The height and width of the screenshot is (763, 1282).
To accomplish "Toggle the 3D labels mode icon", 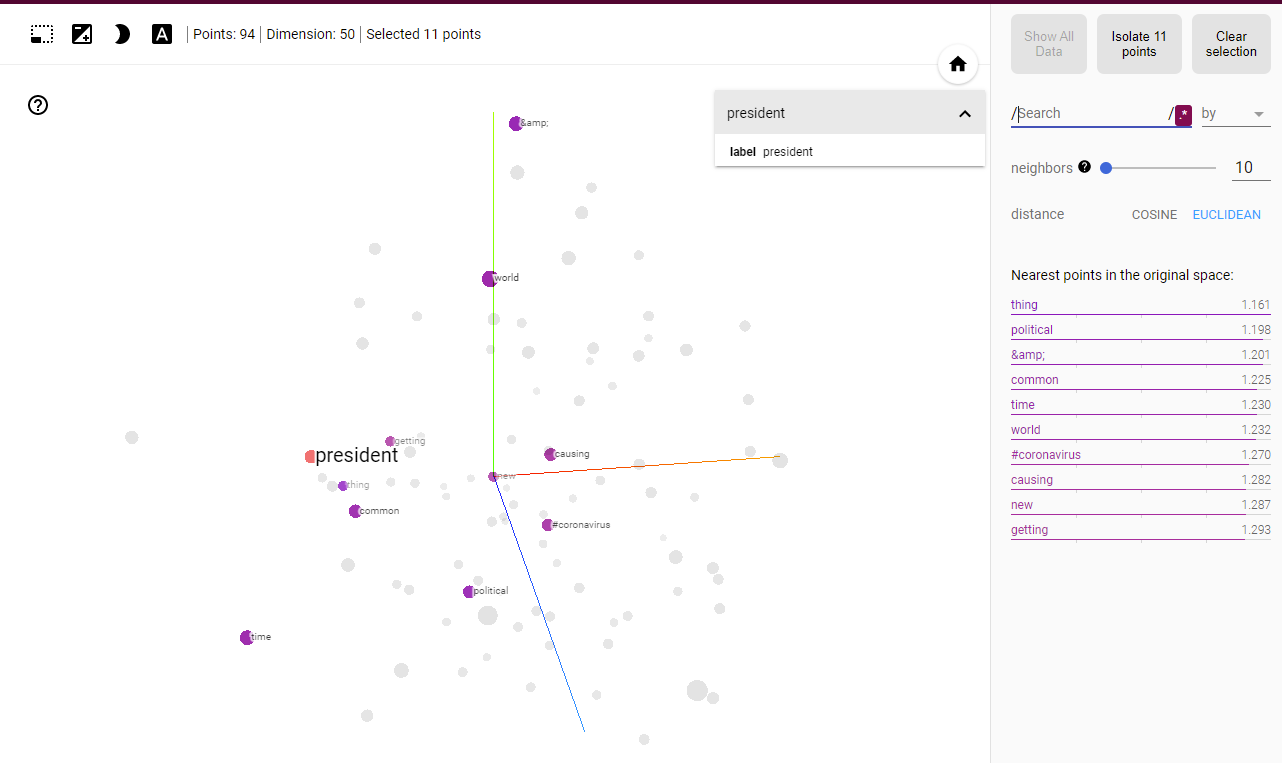I will tap(162, 34).
